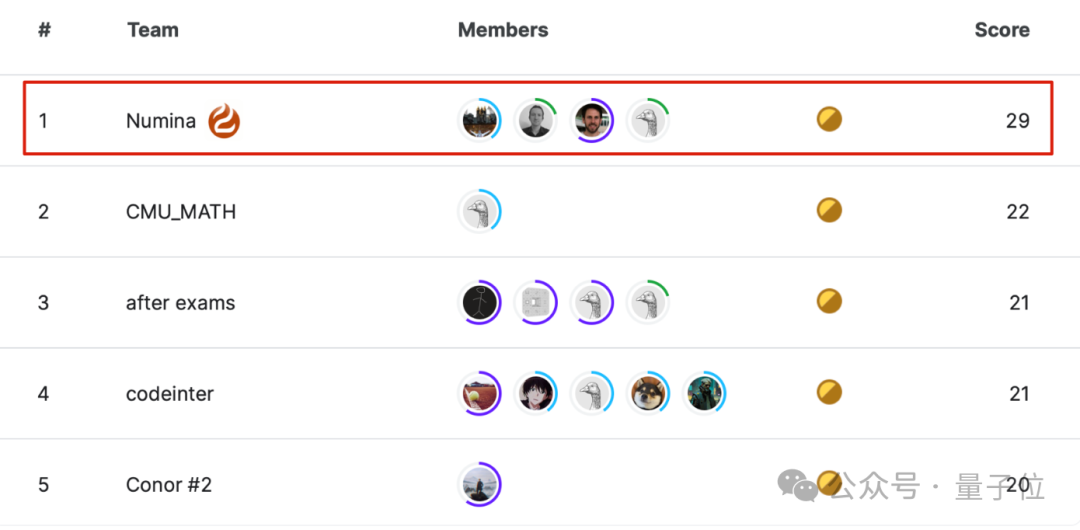
Task: Open codeinter's skull-masked figure avatar
Action: tap(703, 393)
